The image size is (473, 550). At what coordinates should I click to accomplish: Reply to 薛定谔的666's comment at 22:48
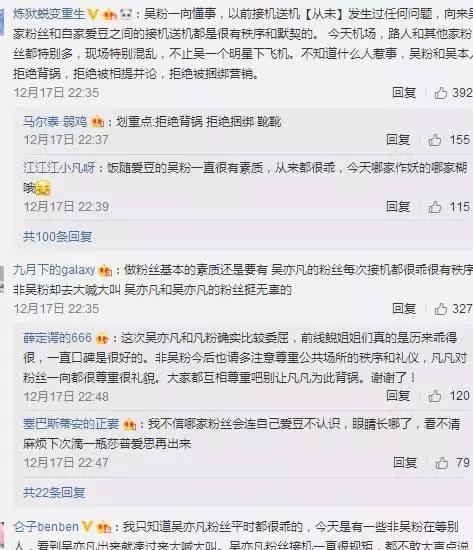(398, 396)
